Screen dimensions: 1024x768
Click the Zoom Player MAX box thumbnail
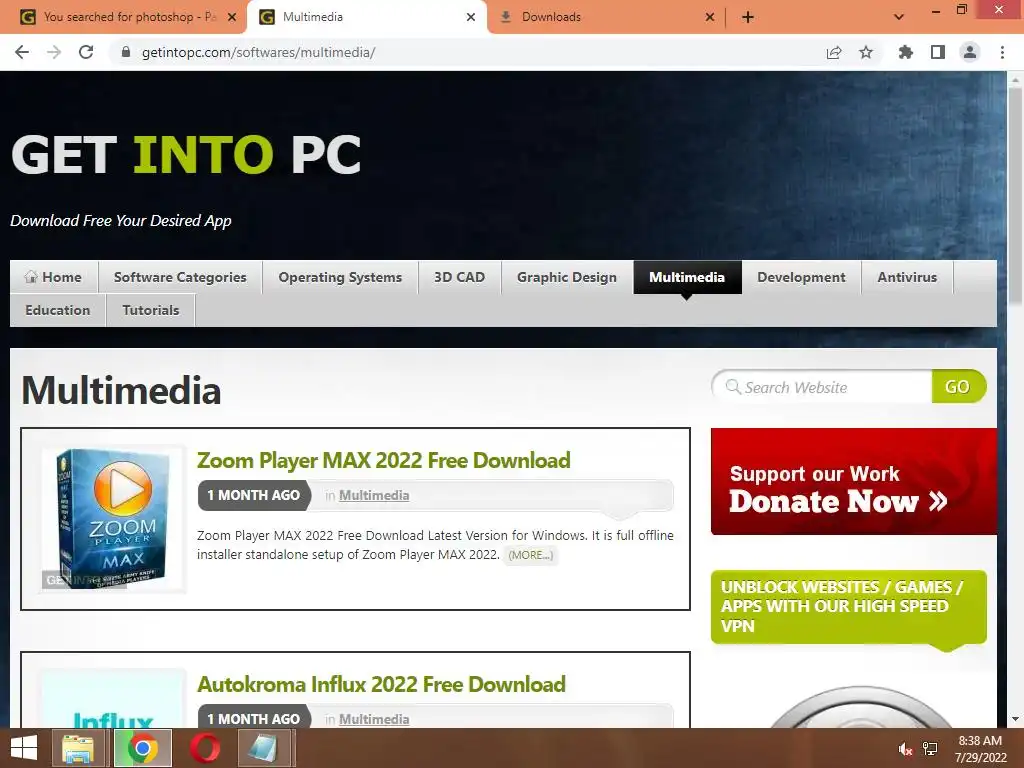point(114,520)
